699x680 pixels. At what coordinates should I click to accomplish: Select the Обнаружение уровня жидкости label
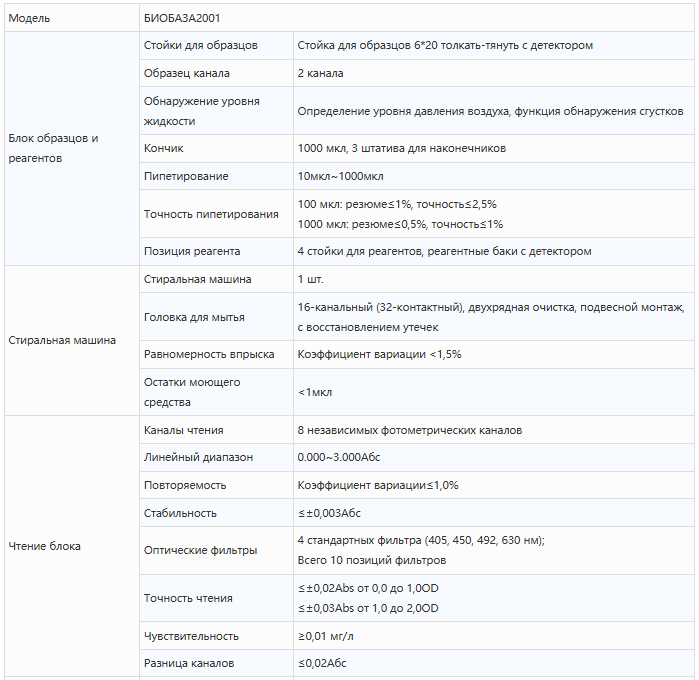201,111
